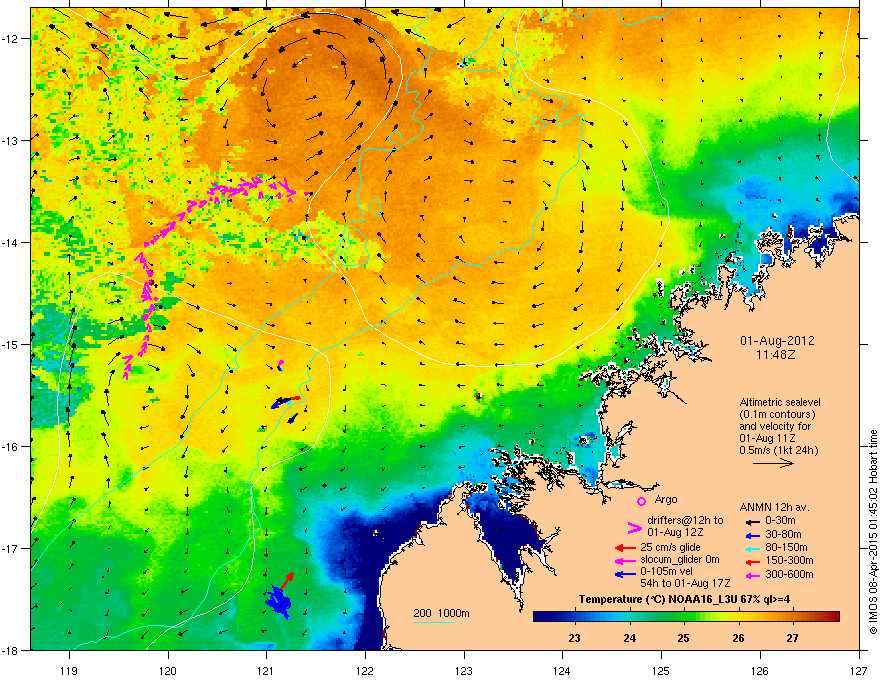This screenshot has width=880, height=680.
Task: Click the 'Argo' legend label
Action: coord(666,499)
